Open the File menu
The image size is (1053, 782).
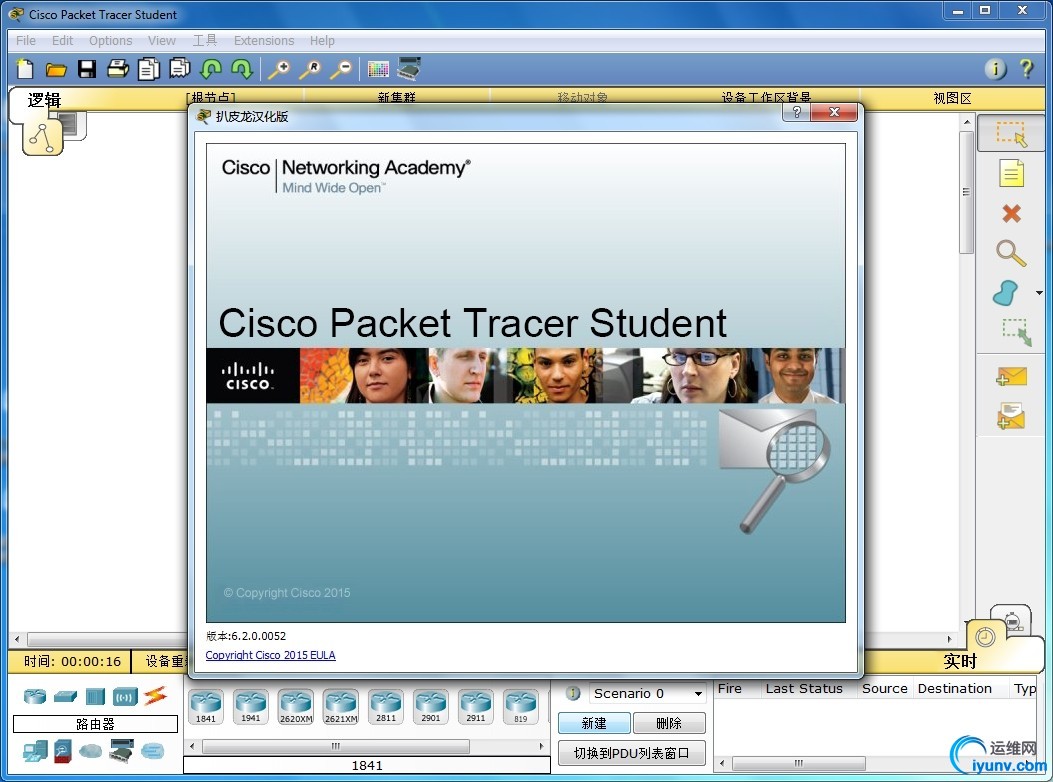tap(26, 40)
